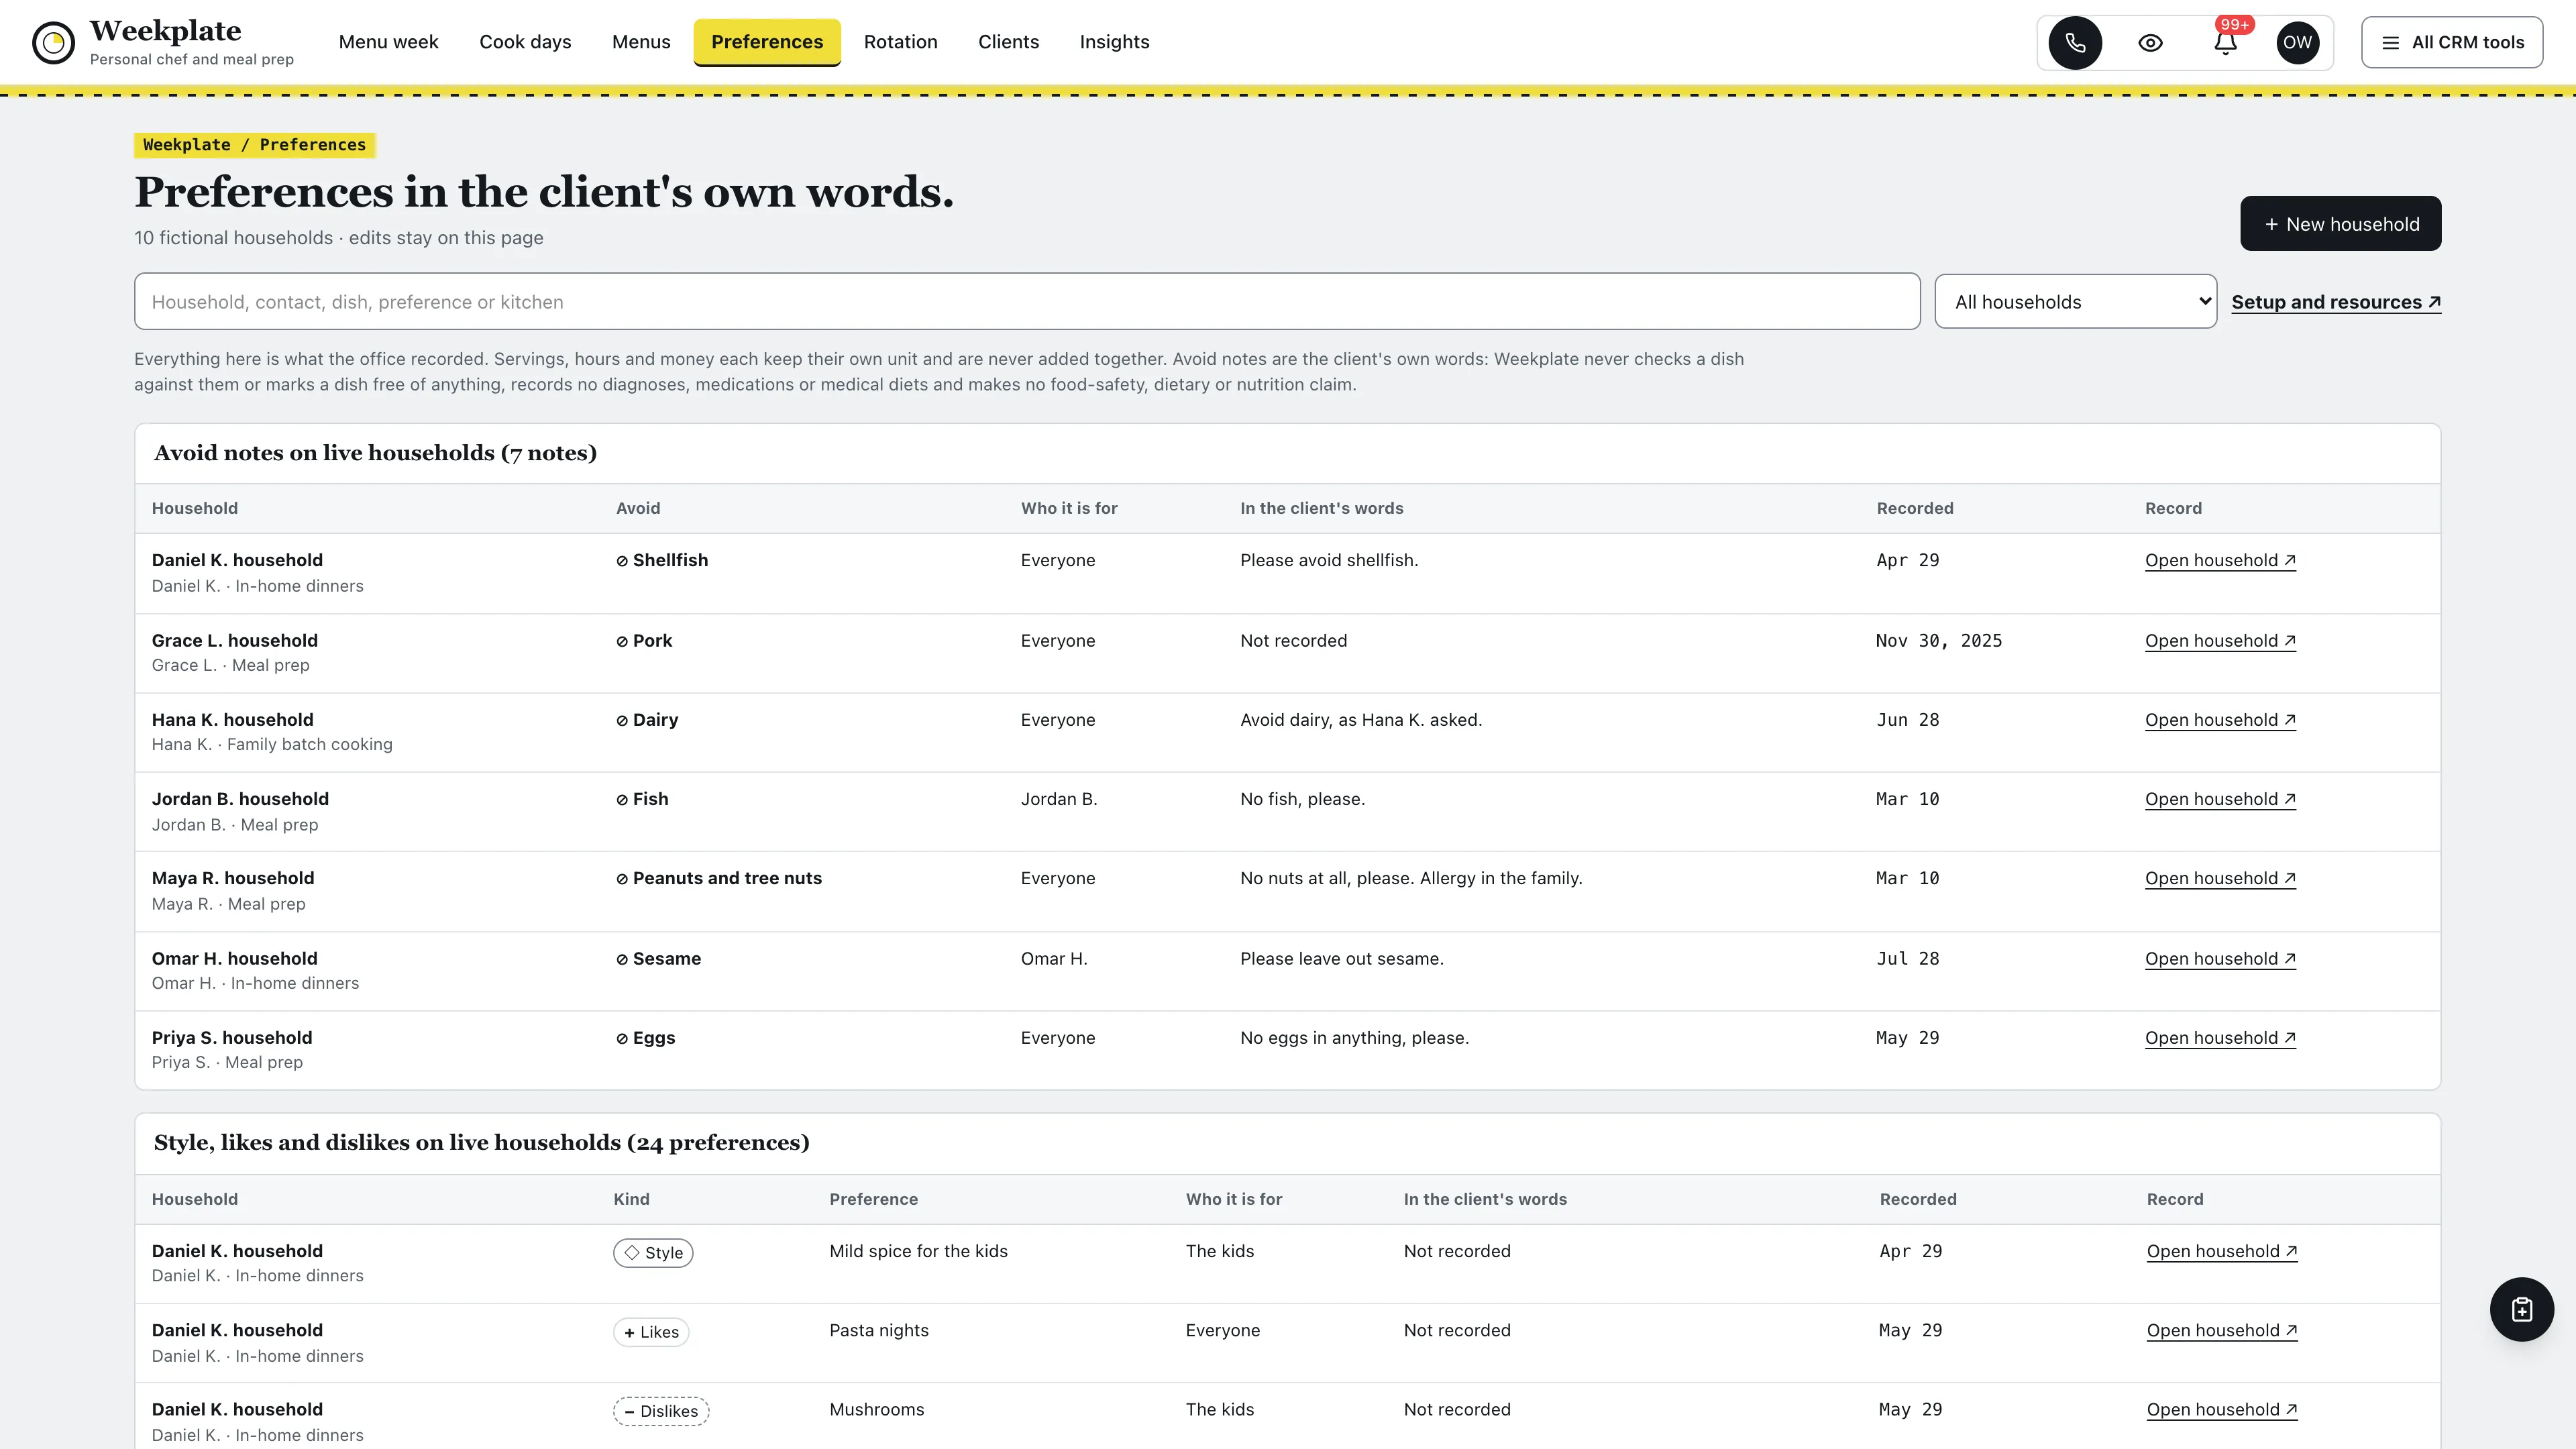Go to Clients tab
The width and height of the screenshot is (2576, 1449).
1008,42
